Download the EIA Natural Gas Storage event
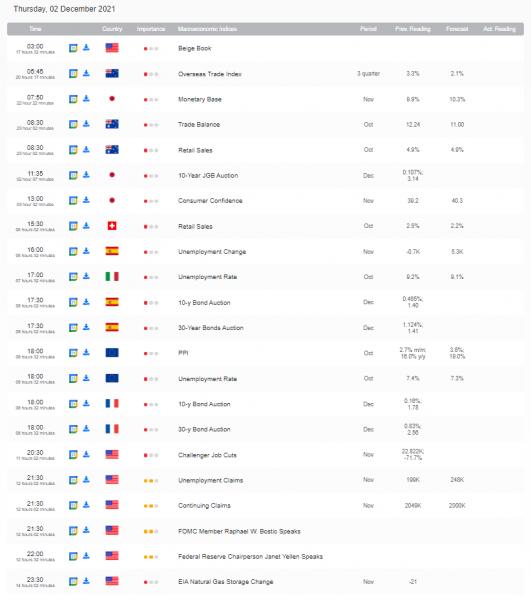This screenshot has height=600, width=531. point(86,581)
